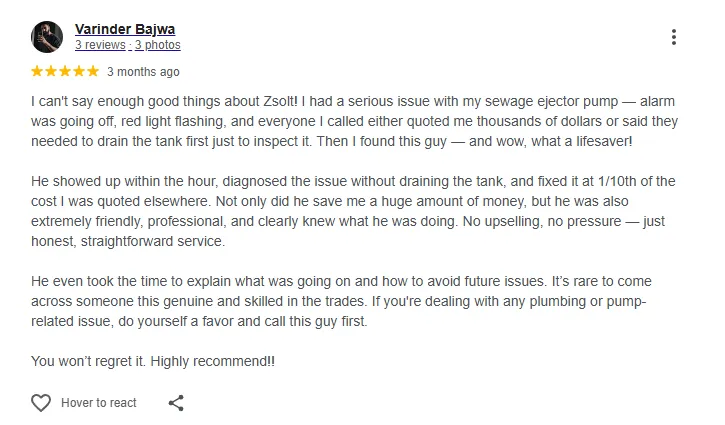Viewport: 725px width, 425px height.
Task: Open the three-dot review options menu
Action: (x=674, y=37)
